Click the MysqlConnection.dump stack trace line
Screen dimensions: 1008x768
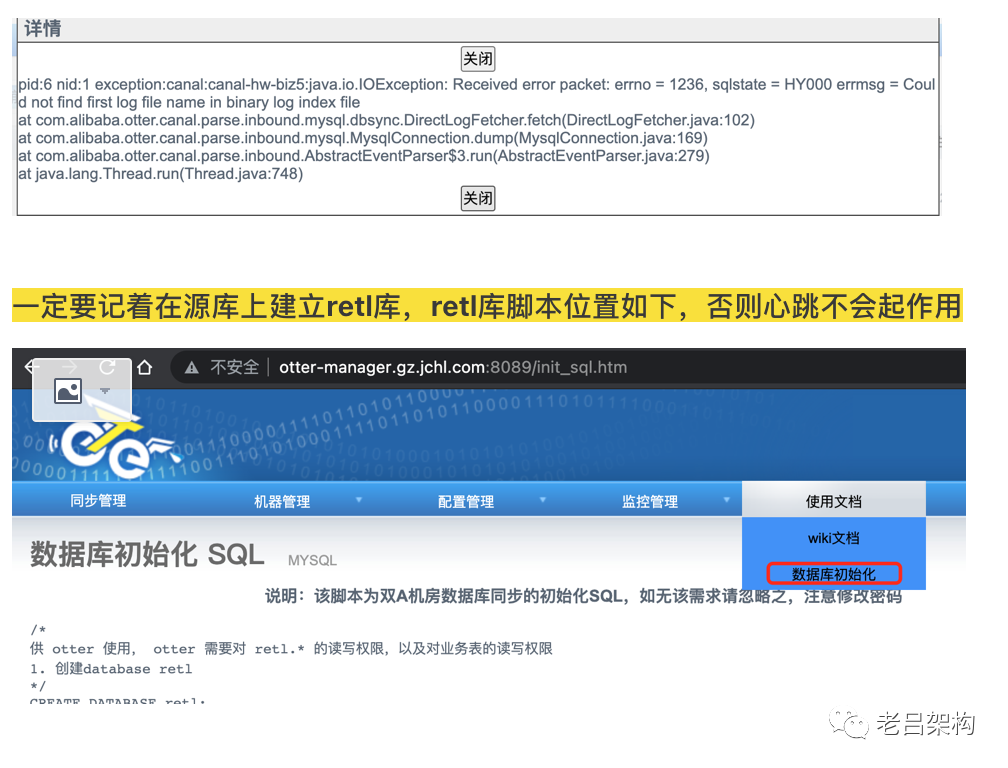363,138
